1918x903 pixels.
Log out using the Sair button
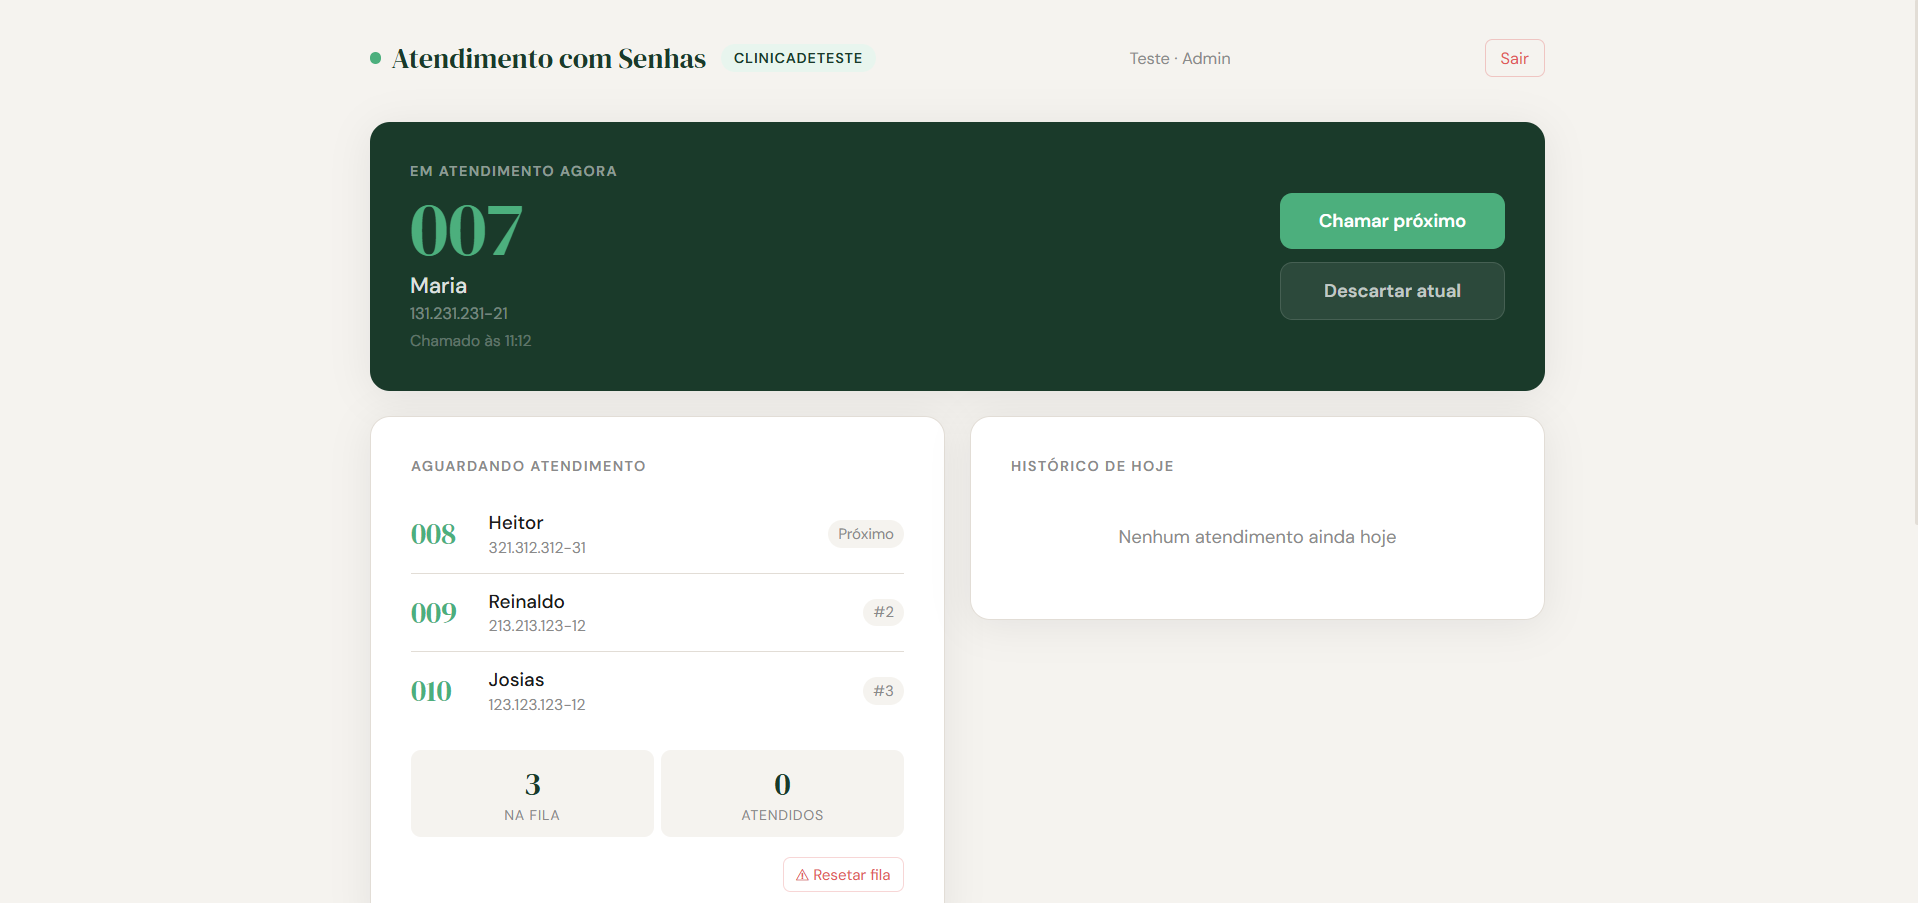coord(1514,58)
